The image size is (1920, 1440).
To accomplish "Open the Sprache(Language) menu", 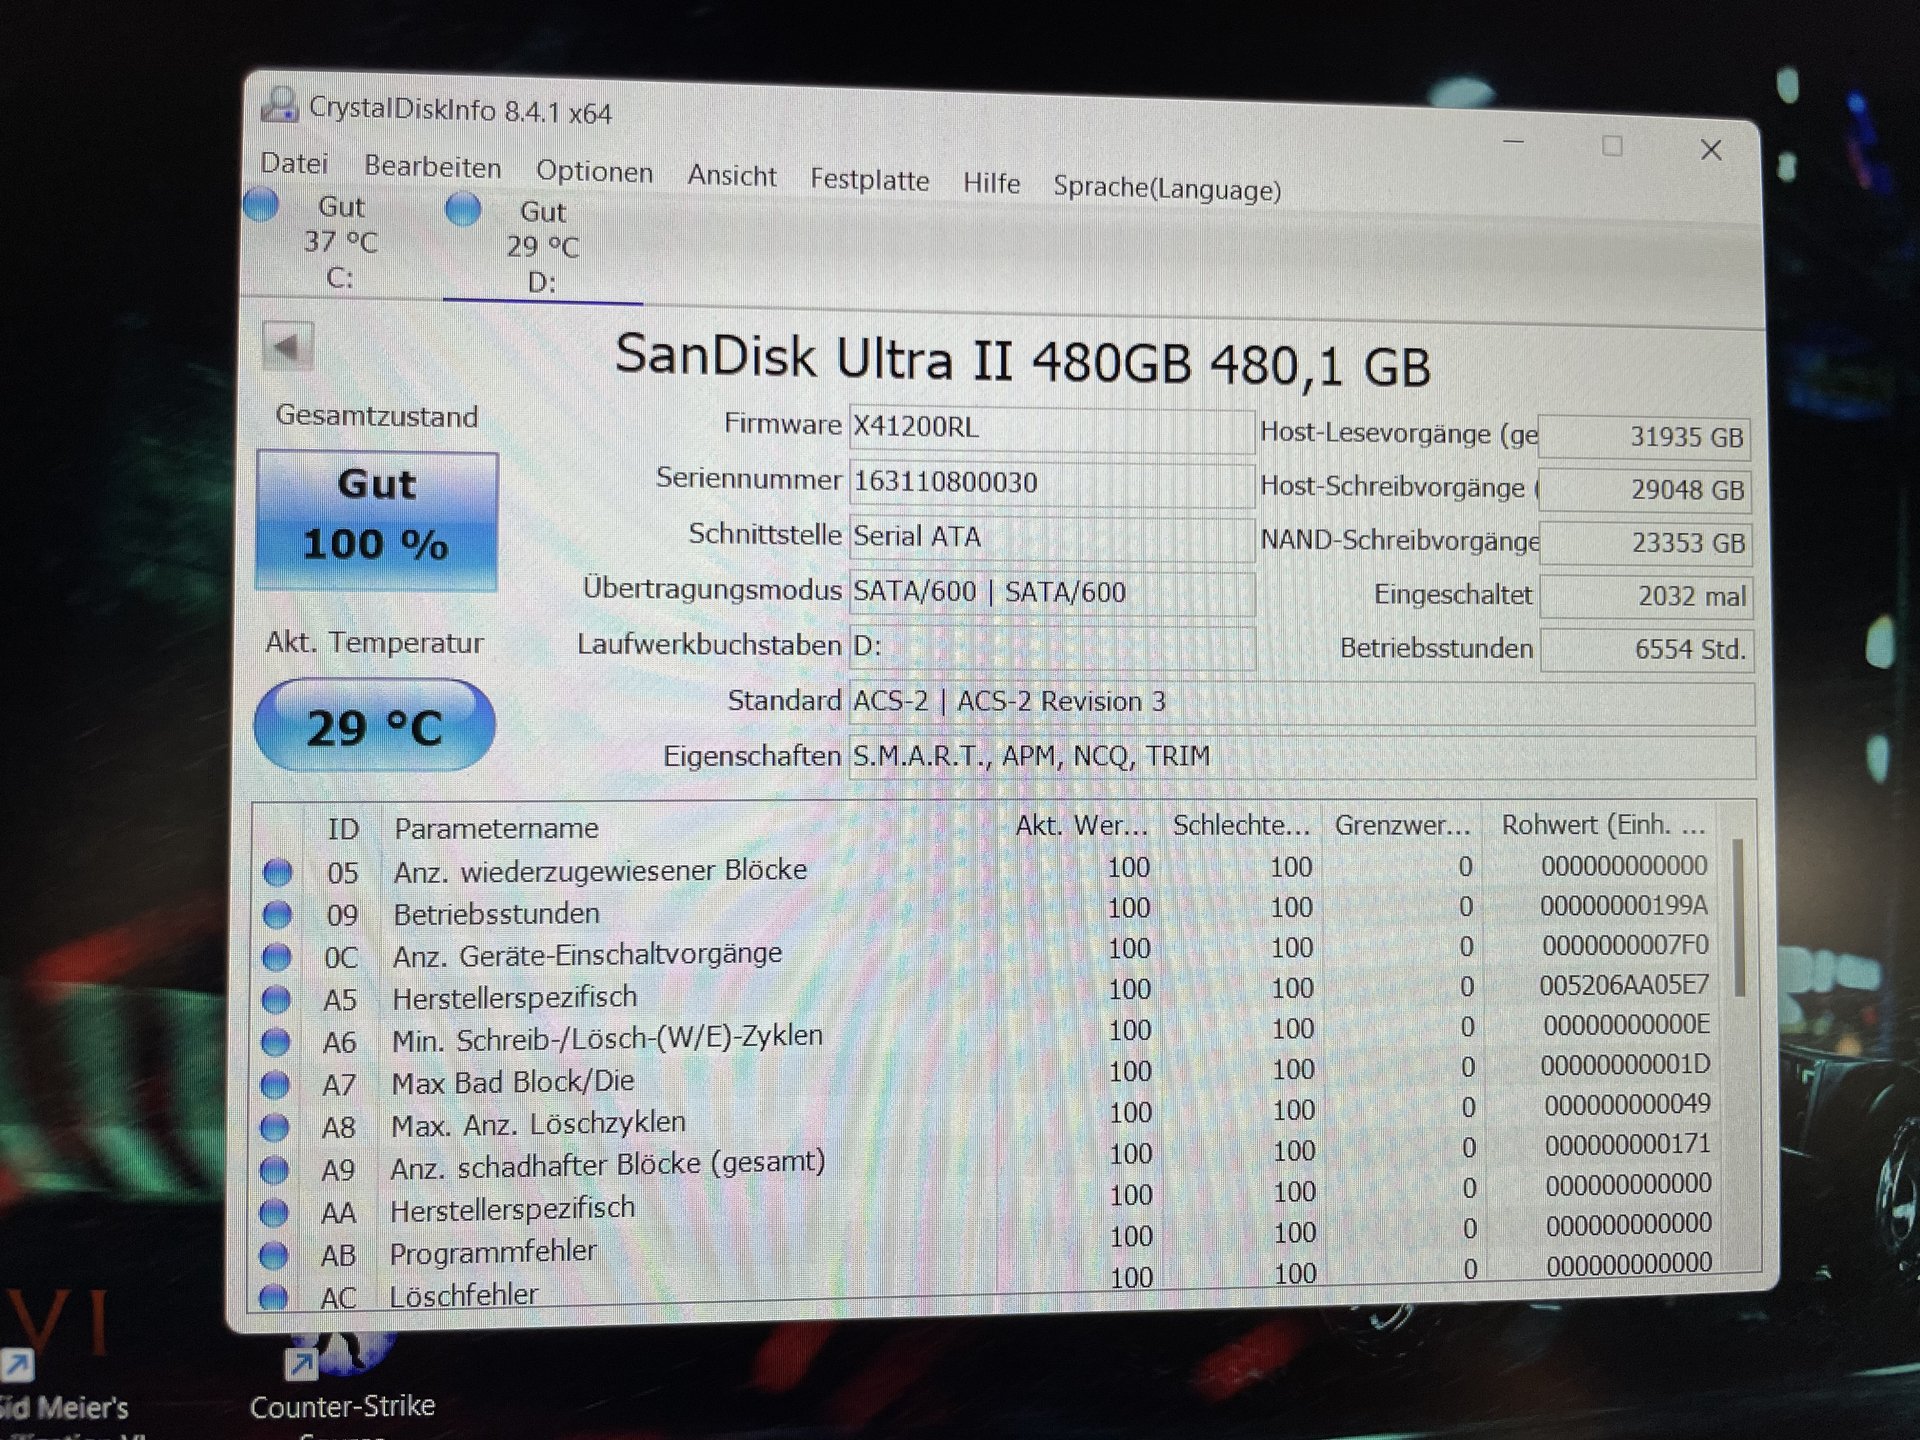I will tap(1166, 188).
